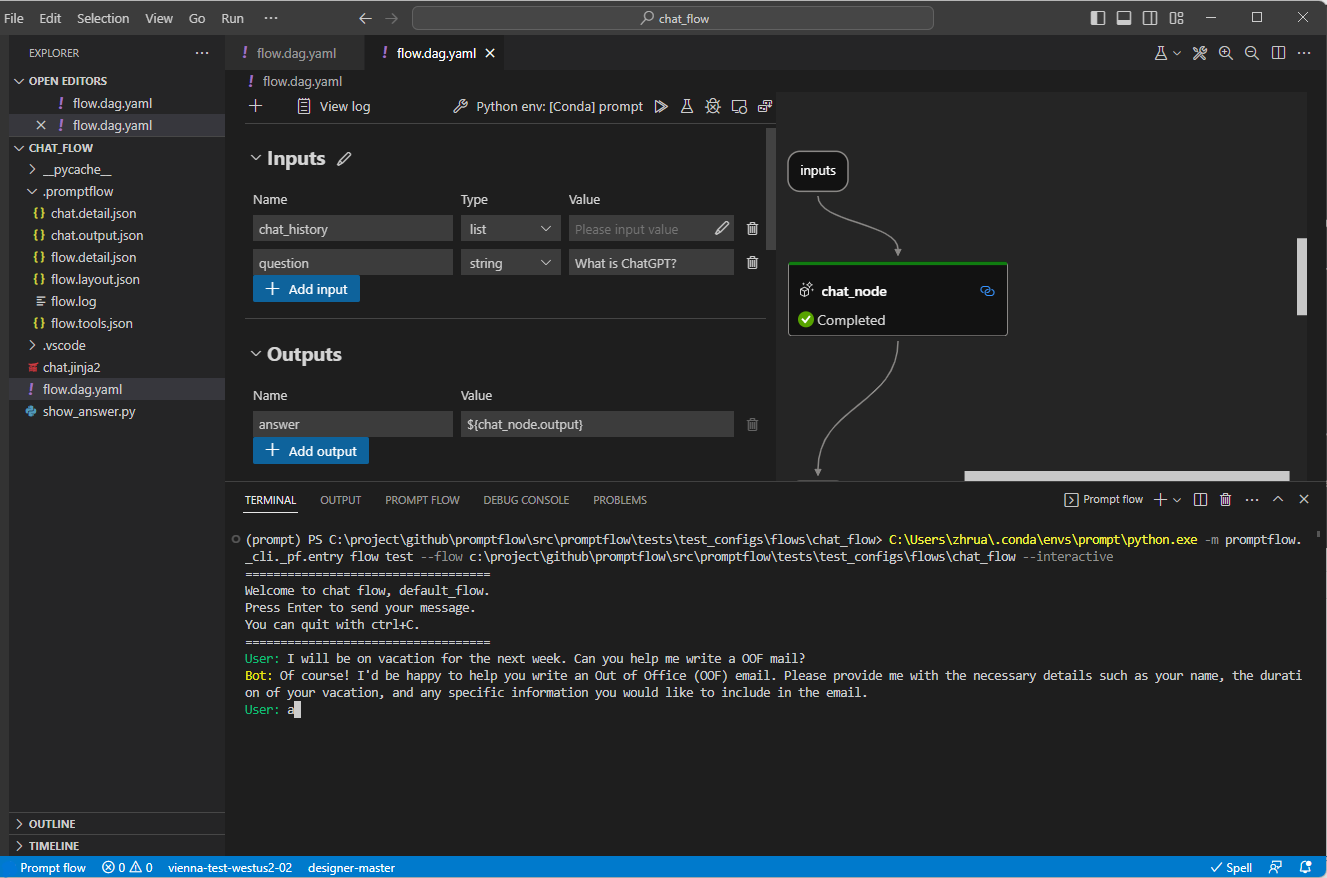Click the zoom in magnifier icon

click(1226, 53)
